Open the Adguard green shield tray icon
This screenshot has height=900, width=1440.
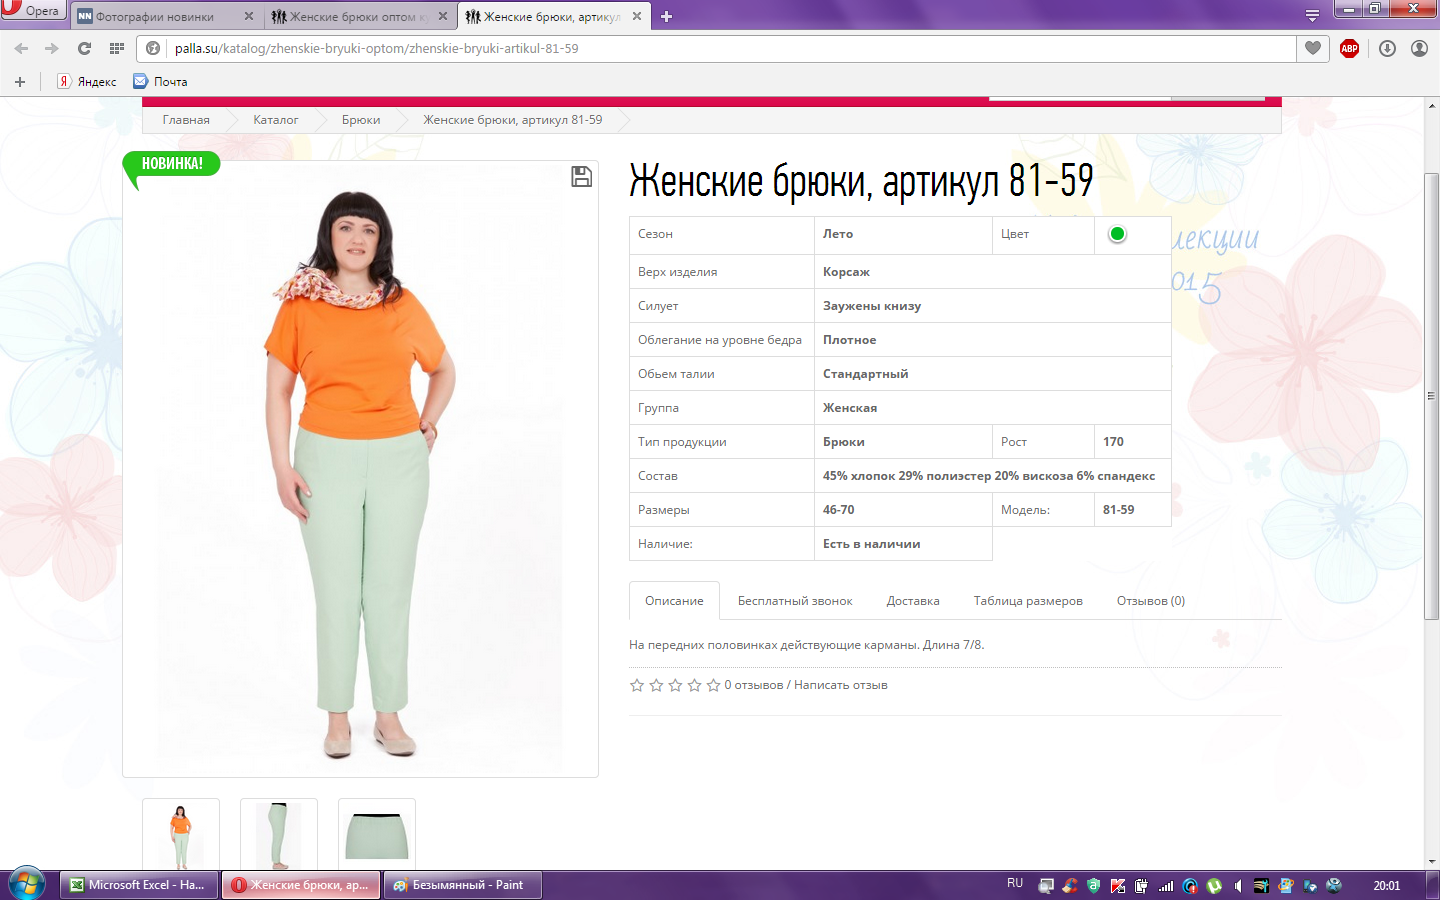point(1094,885)
